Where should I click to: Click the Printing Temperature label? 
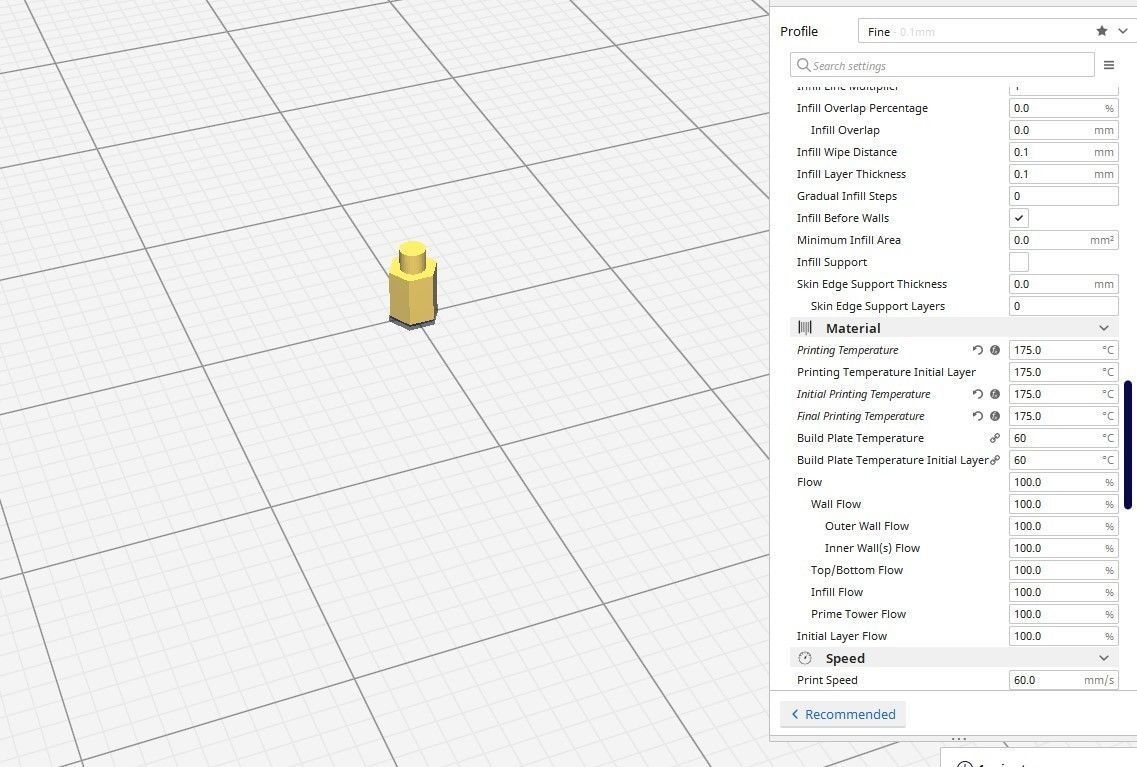click(847, 350)
